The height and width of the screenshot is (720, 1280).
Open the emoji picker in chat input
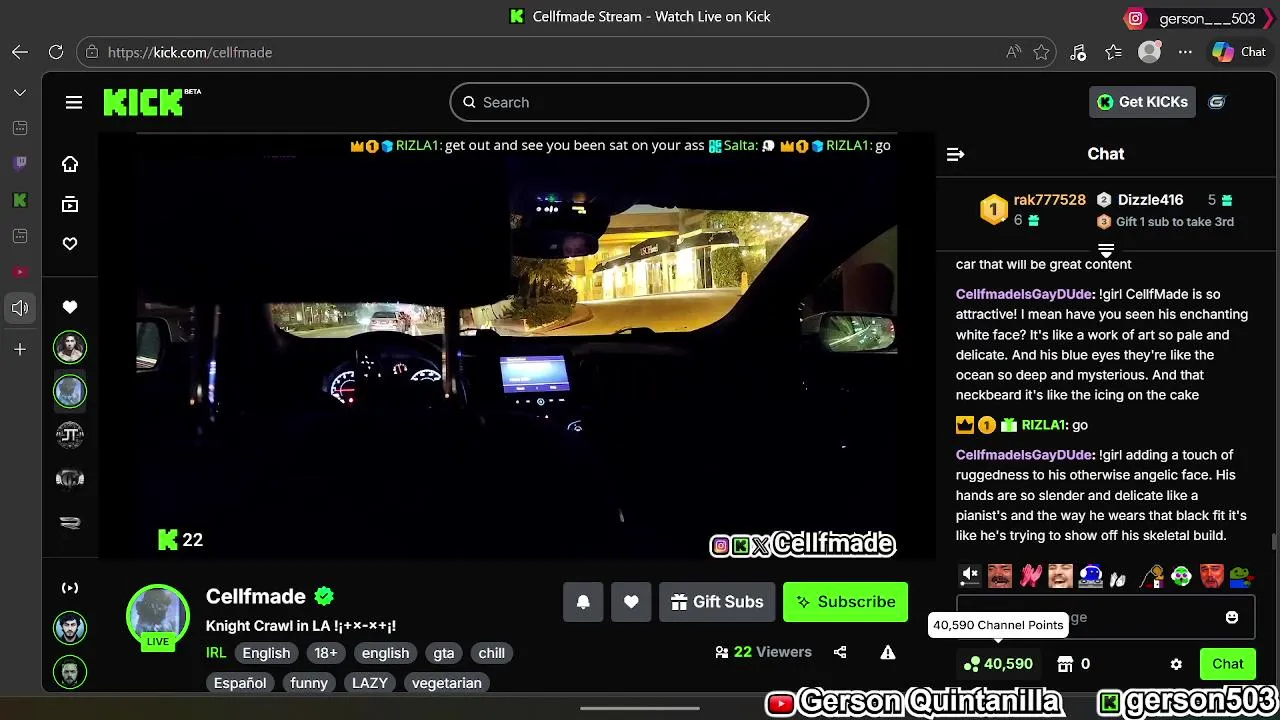1232,618
